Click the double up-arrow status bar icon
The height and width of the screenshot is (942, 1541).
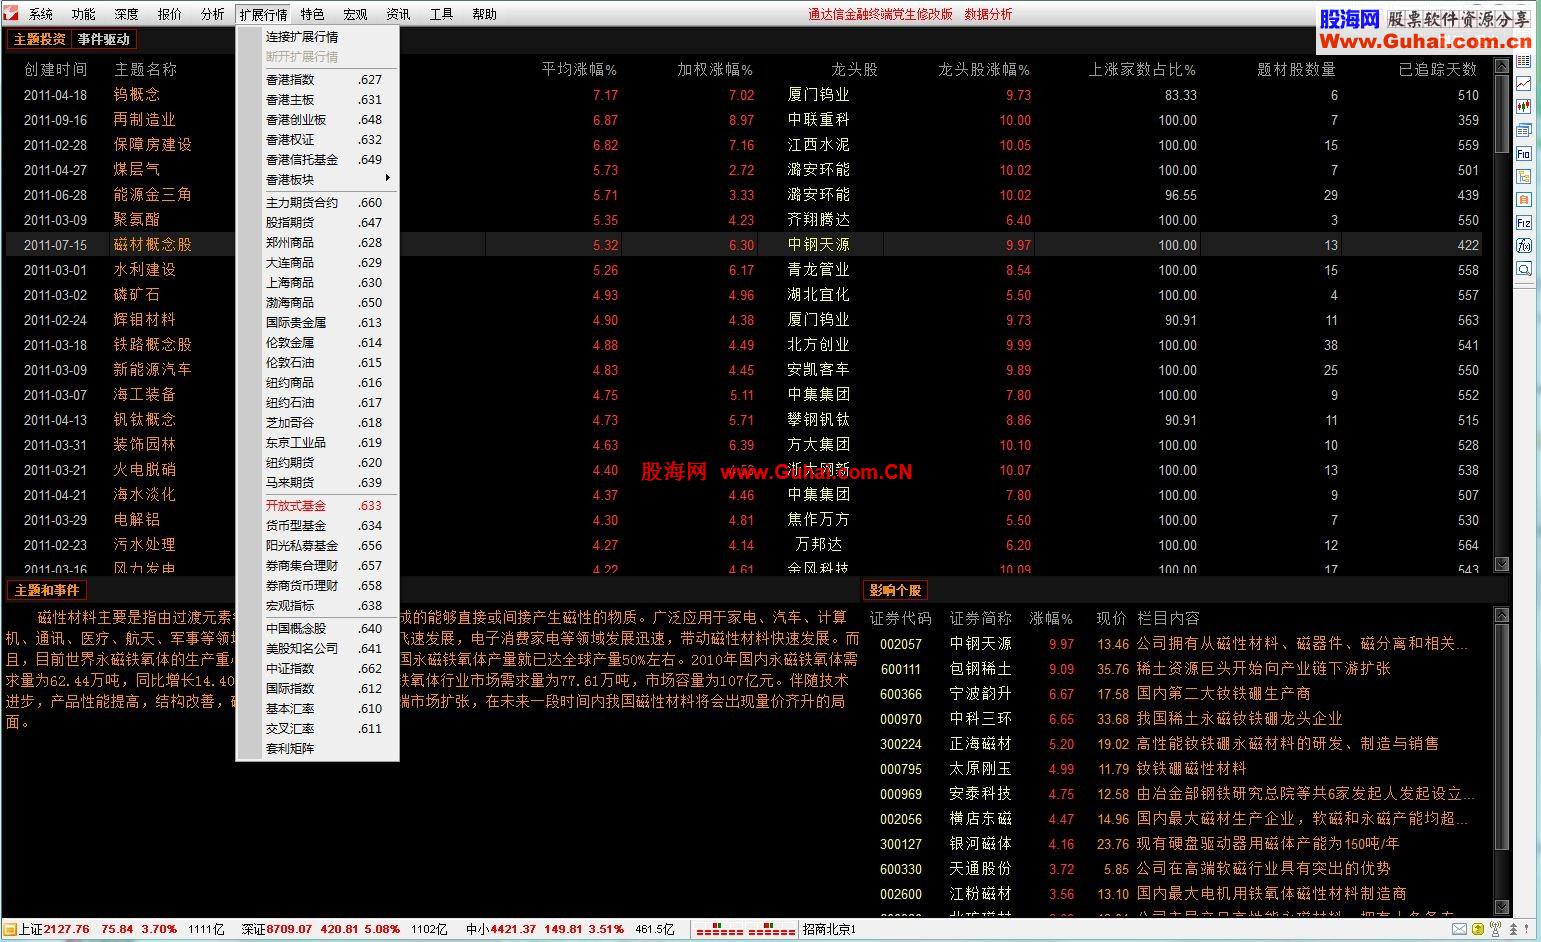pos(1511,930)
